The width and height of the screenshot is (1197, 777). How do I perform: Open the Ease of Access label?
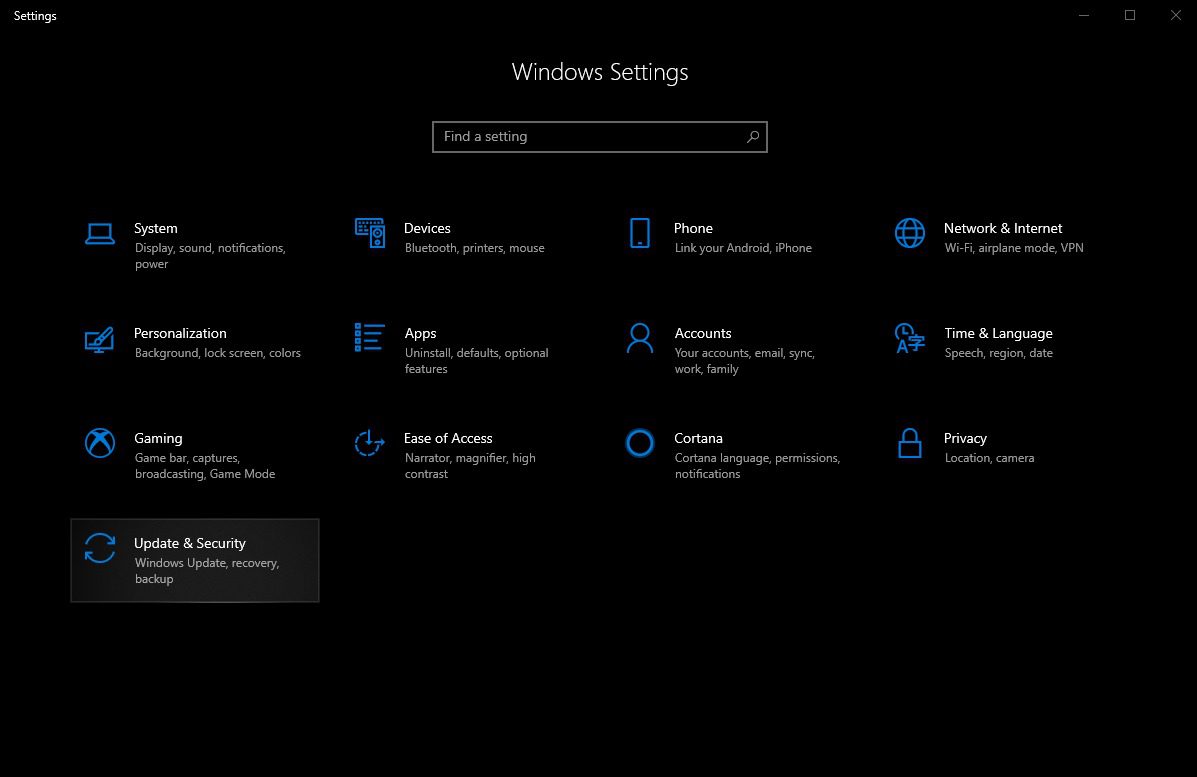click(448, 438)
